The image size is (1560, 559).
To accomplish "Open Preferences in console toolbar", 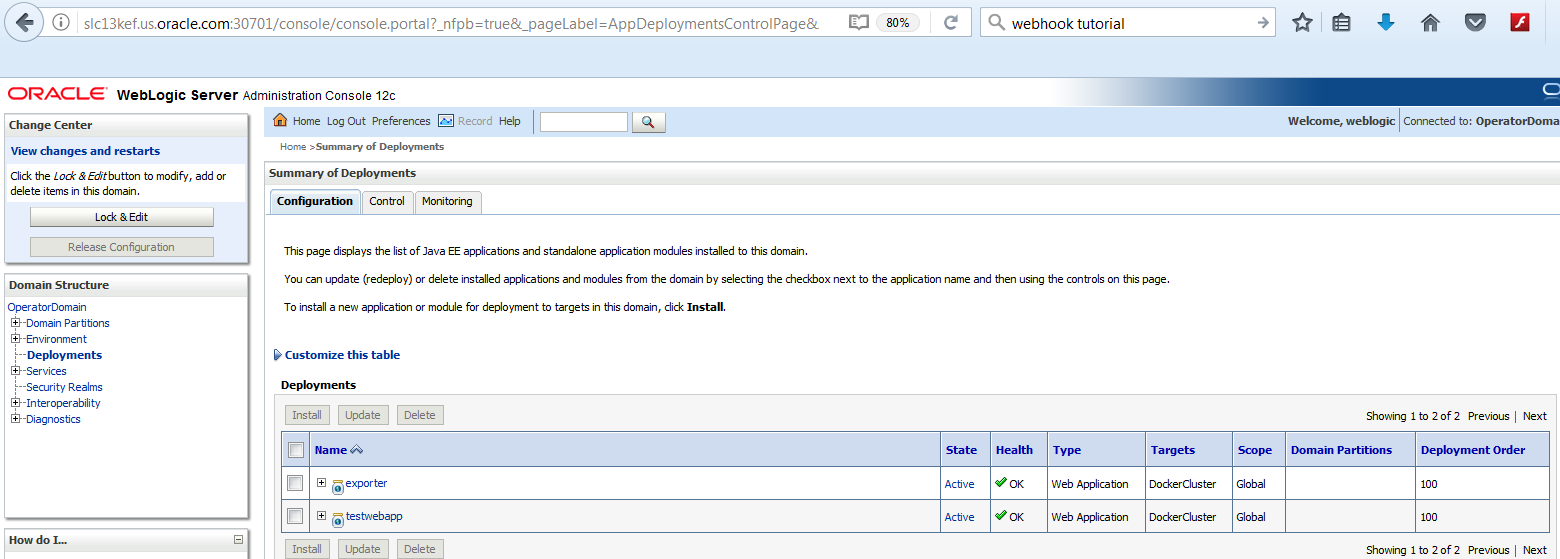I will click(401, 121).
